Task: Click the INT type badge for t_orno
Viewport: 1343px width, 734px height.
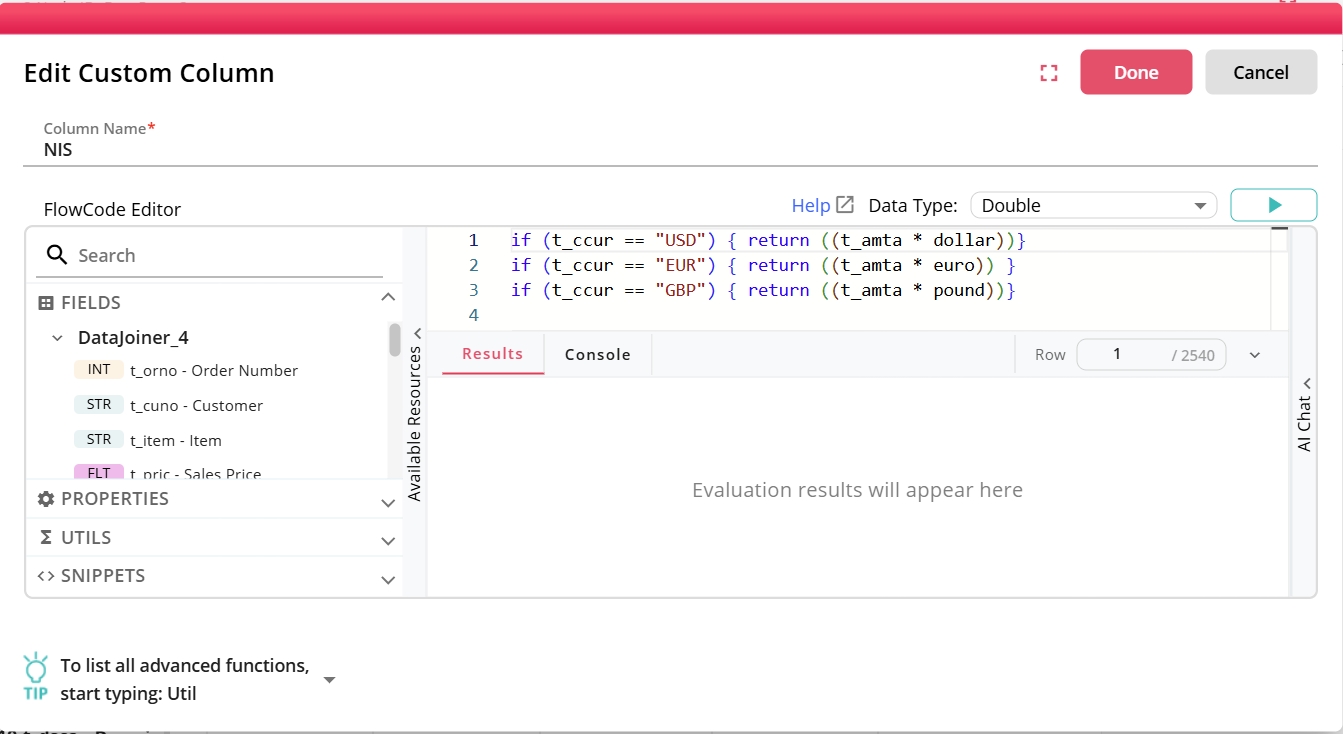Action: click(99, 370)
